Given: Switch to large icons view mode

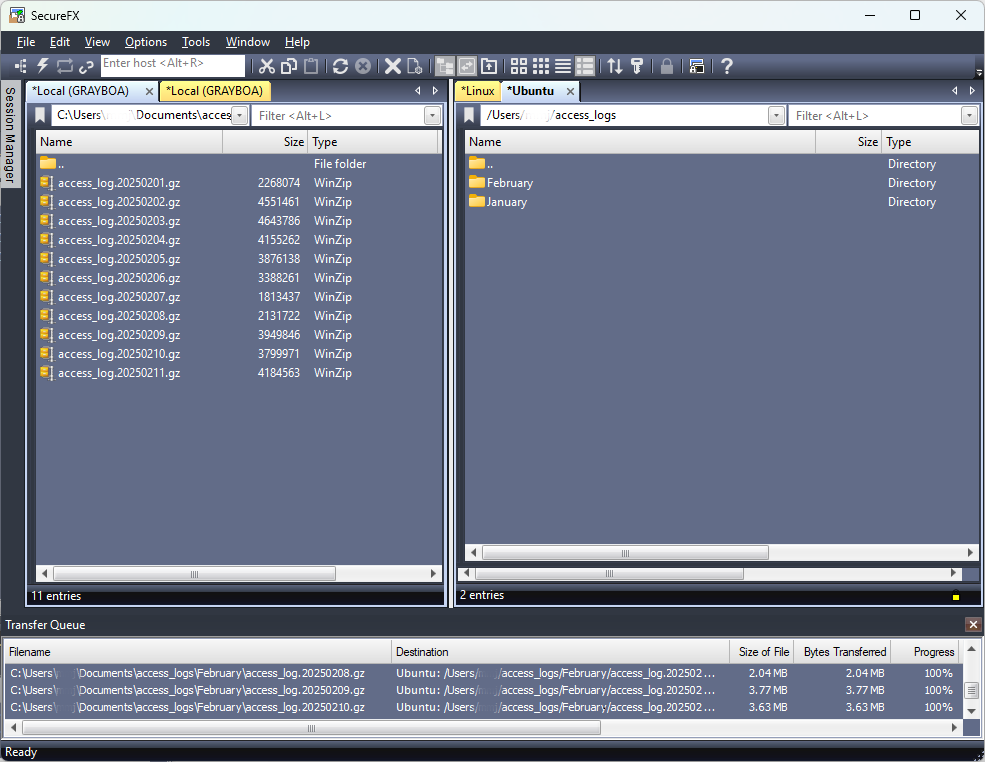Looking at the screenshot, I should coord(519,66).
